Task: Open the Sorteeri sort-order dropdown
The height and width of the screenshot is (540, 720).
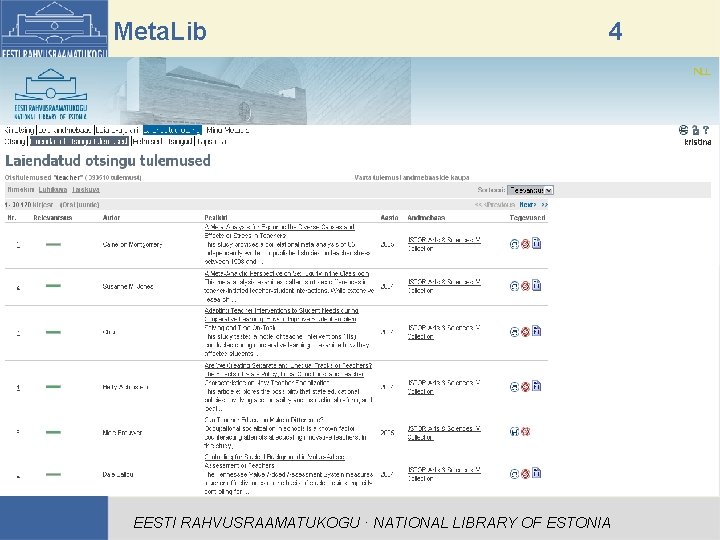Action: pos(530,190)
